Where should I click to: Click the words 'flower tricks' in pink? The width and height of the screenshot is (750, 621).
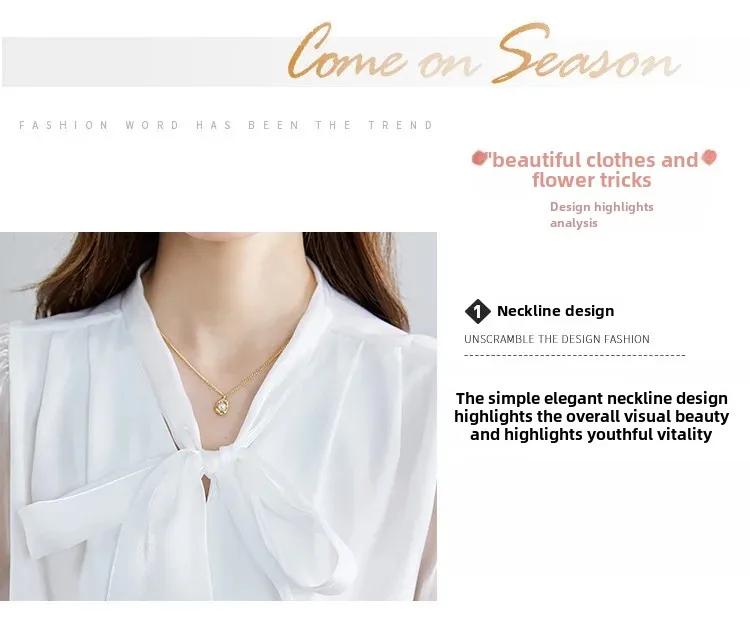pyautogui.click(x=592, y=180)
